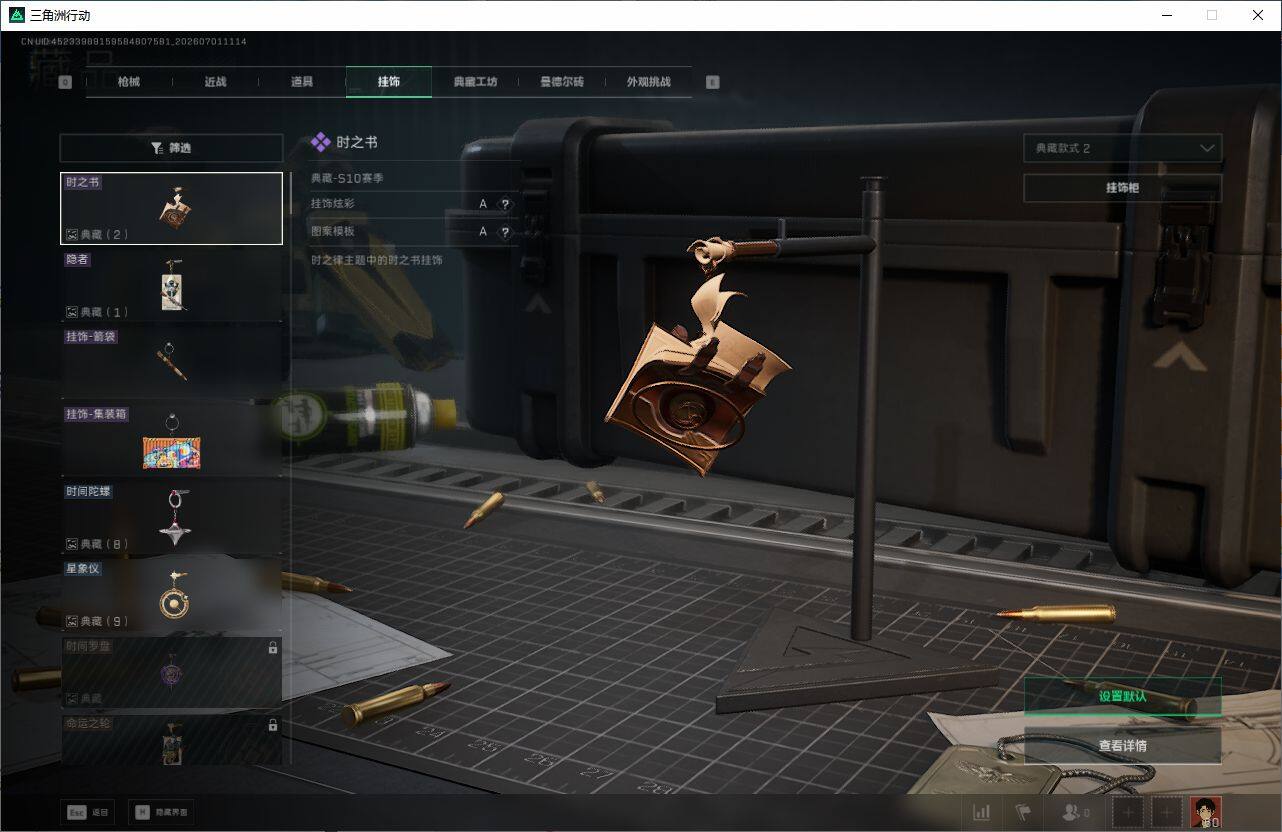Click the flag icon in bottom bar
Image resolution: width=1282 pixels, height=832 pixels.
(x=1023, y=813)
